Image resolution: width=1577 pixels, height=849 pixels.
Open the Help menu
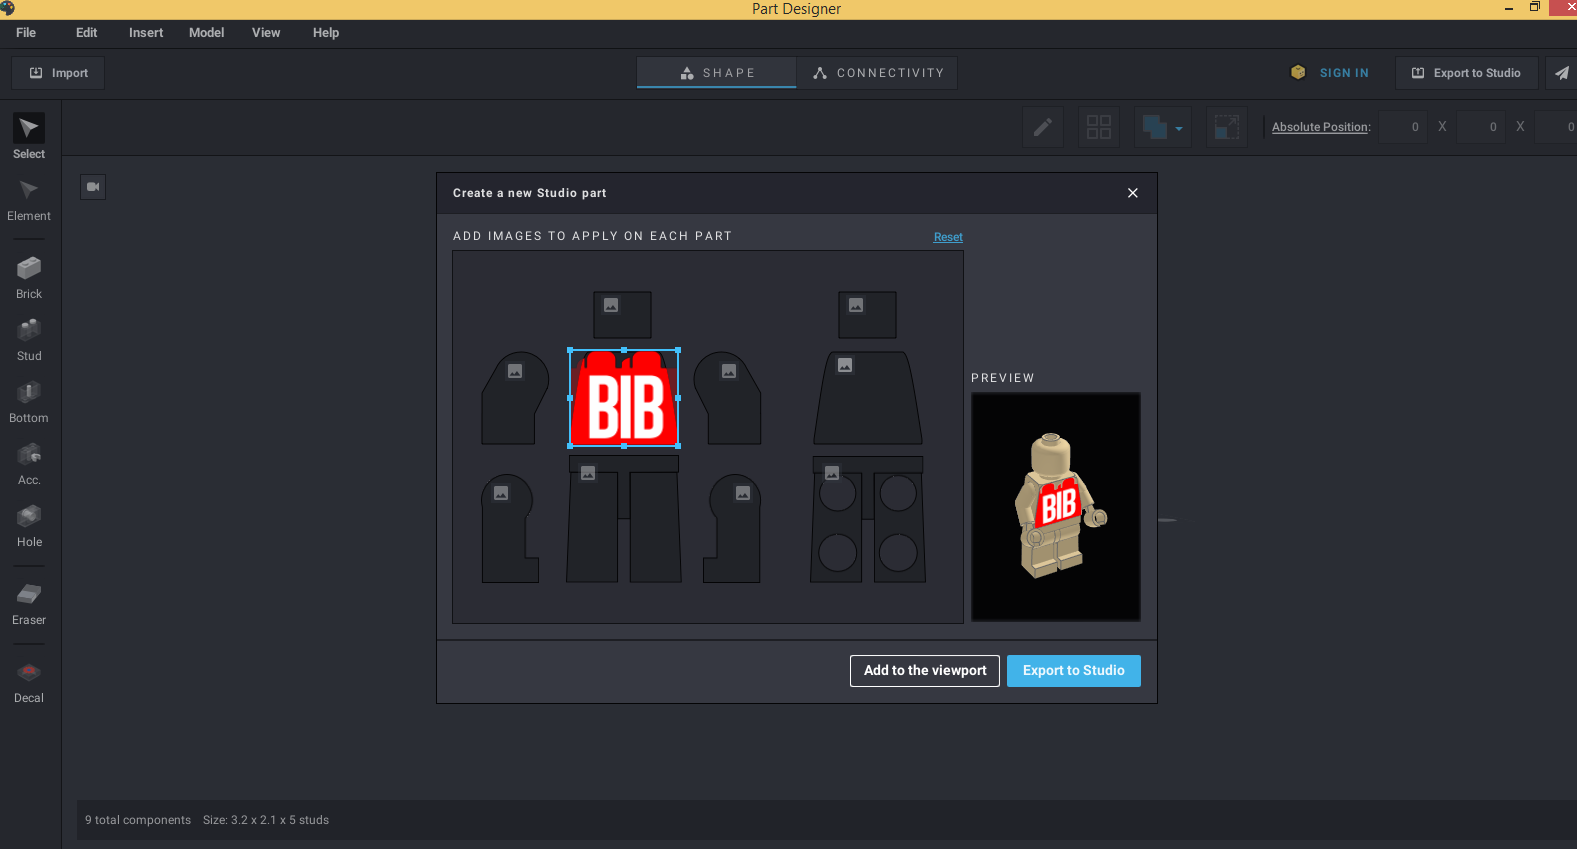click(x=326, y=33)
